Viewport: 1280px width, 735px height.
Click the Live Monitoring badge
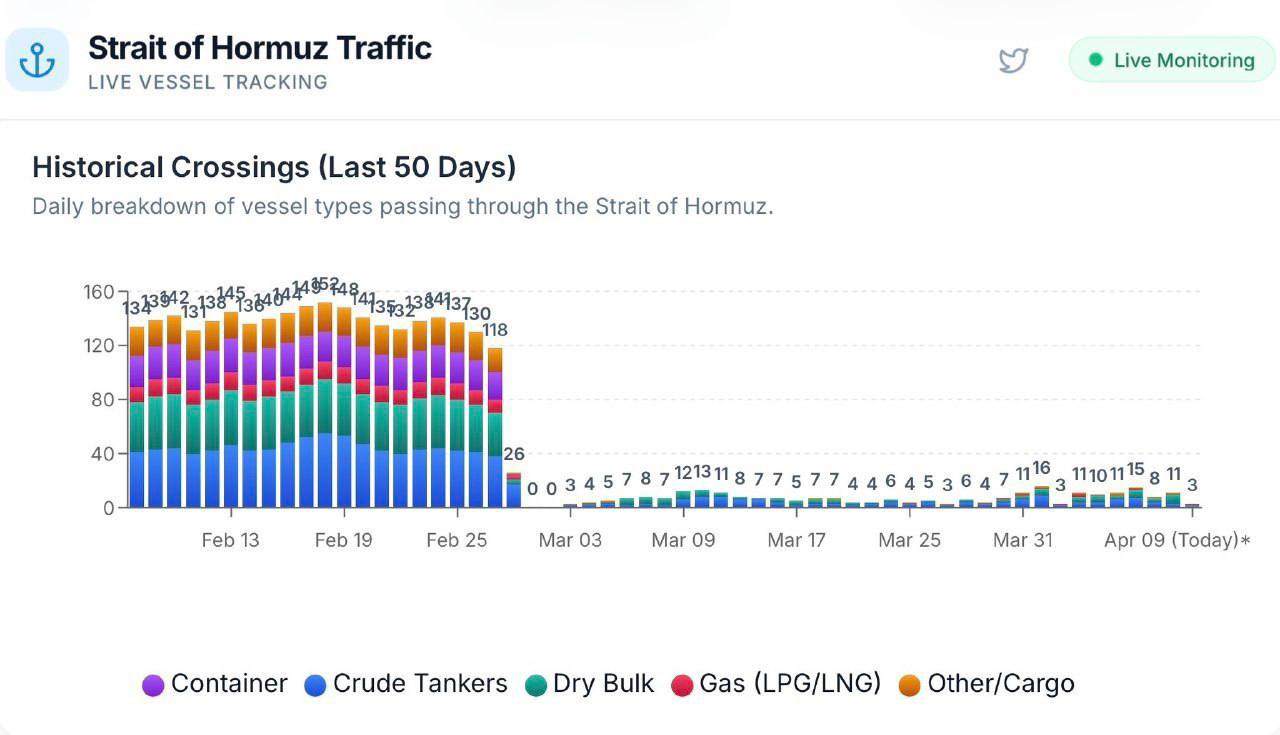point(1172,60)
